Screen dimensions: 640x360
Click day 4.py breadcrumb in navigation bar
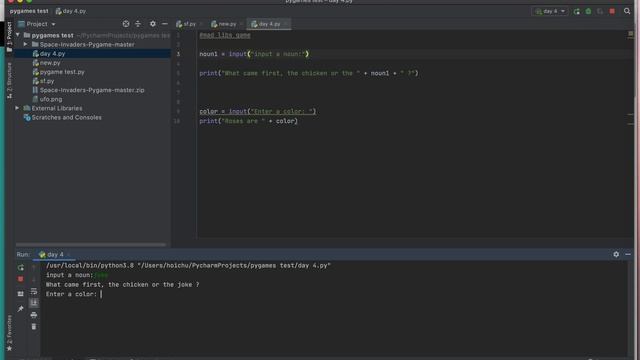click(x=71, y=11)
